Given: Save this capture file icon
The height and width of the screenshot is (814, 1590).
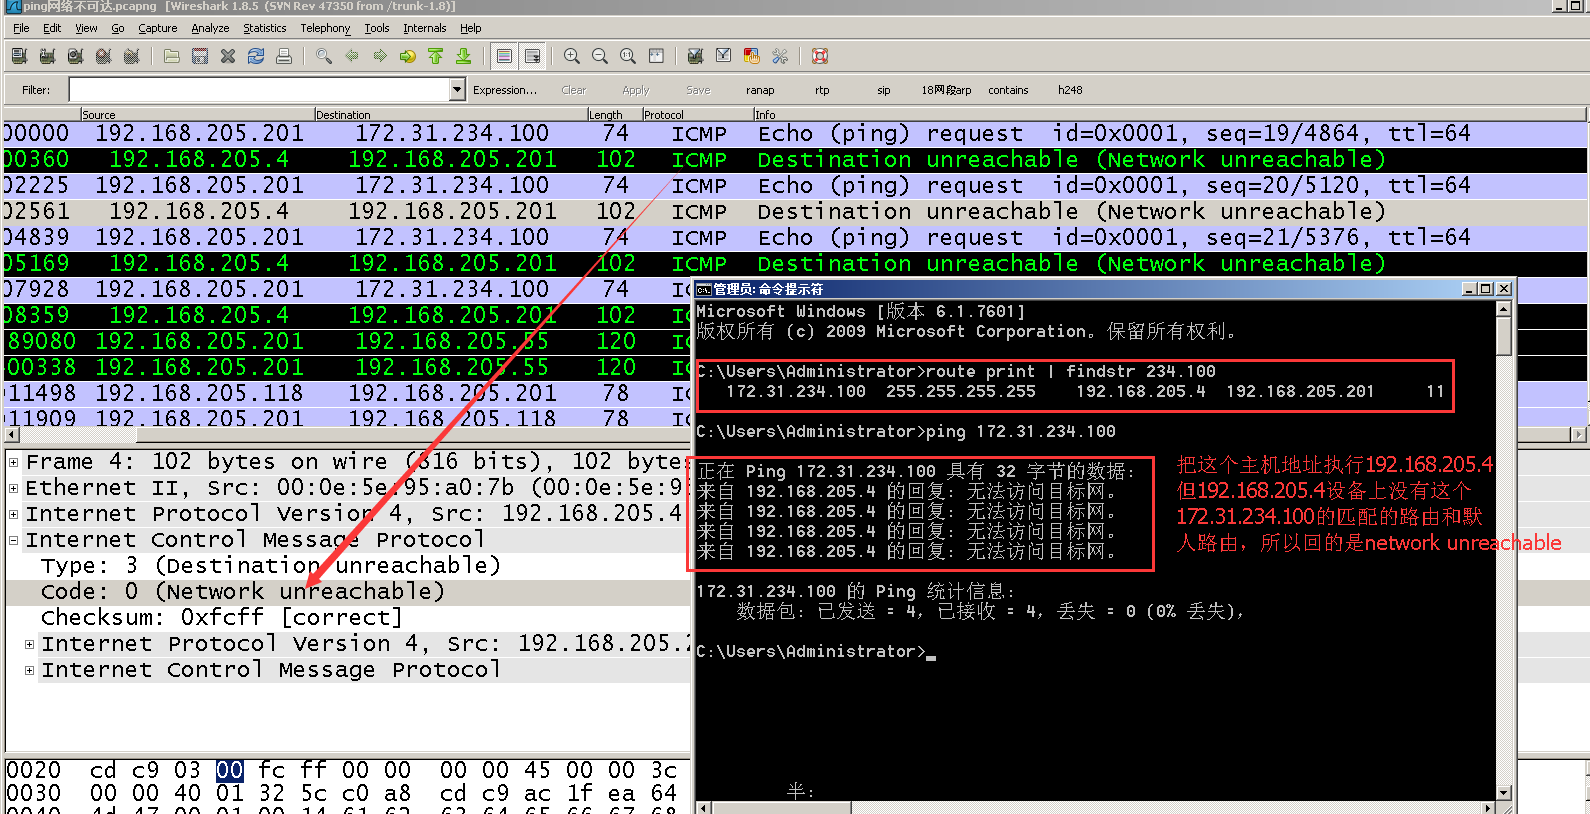Looking at the screenshot, I should click(200, 56).
